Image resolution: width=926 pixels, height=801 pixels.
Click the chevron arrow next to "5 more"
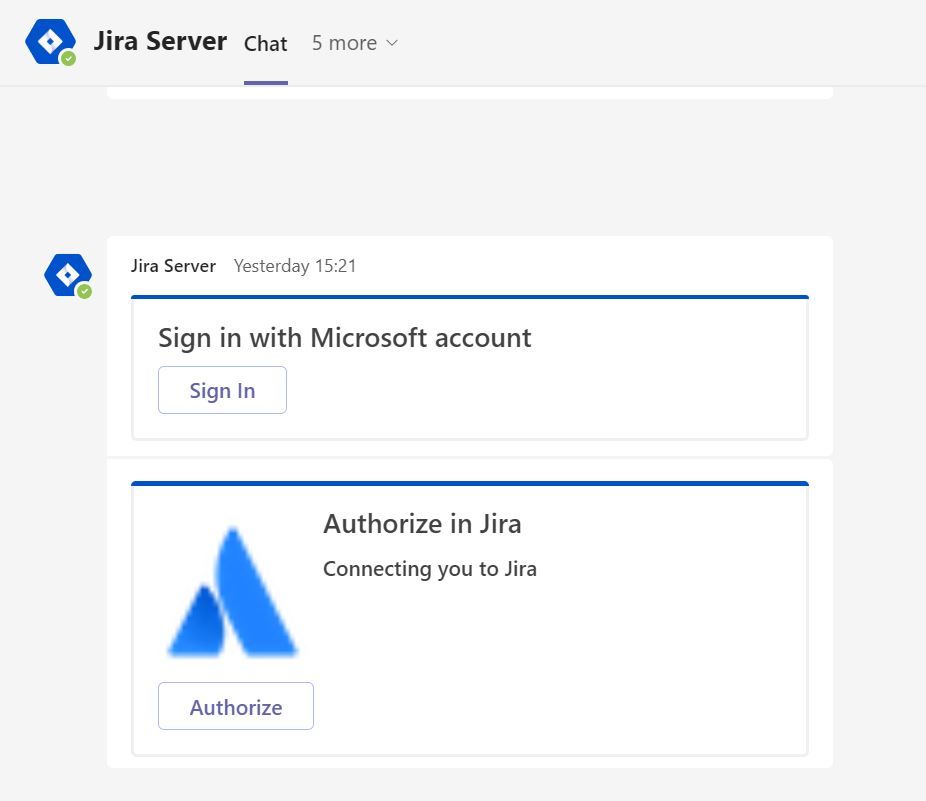coord(392,43)
